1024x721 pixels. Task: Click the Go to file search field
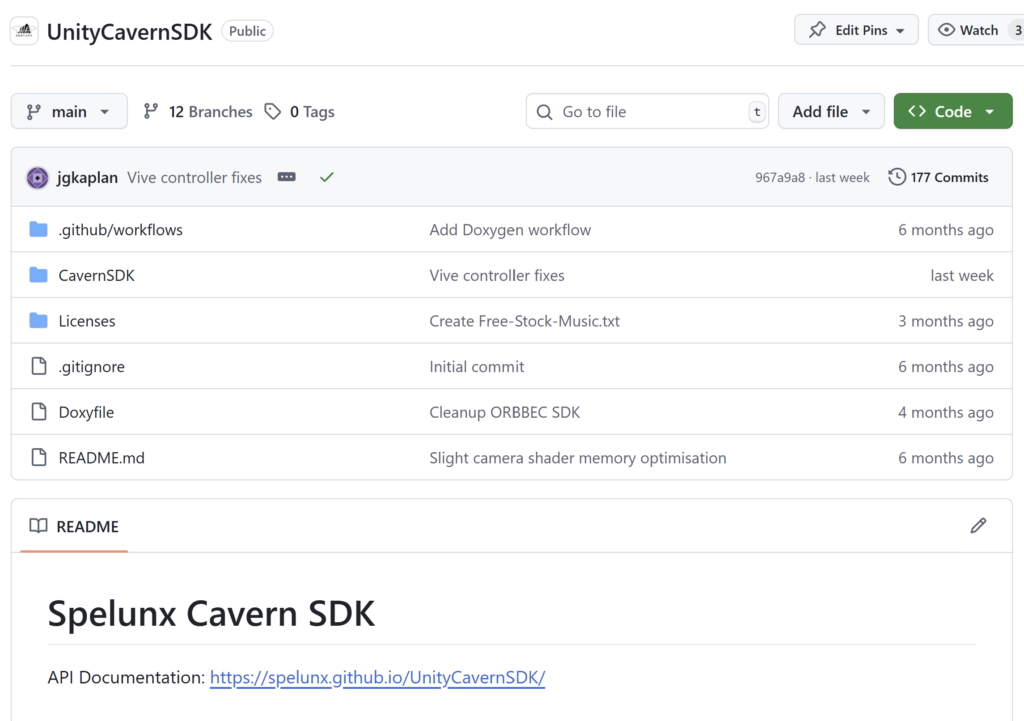pyautogui.click(x=647, y=112)
